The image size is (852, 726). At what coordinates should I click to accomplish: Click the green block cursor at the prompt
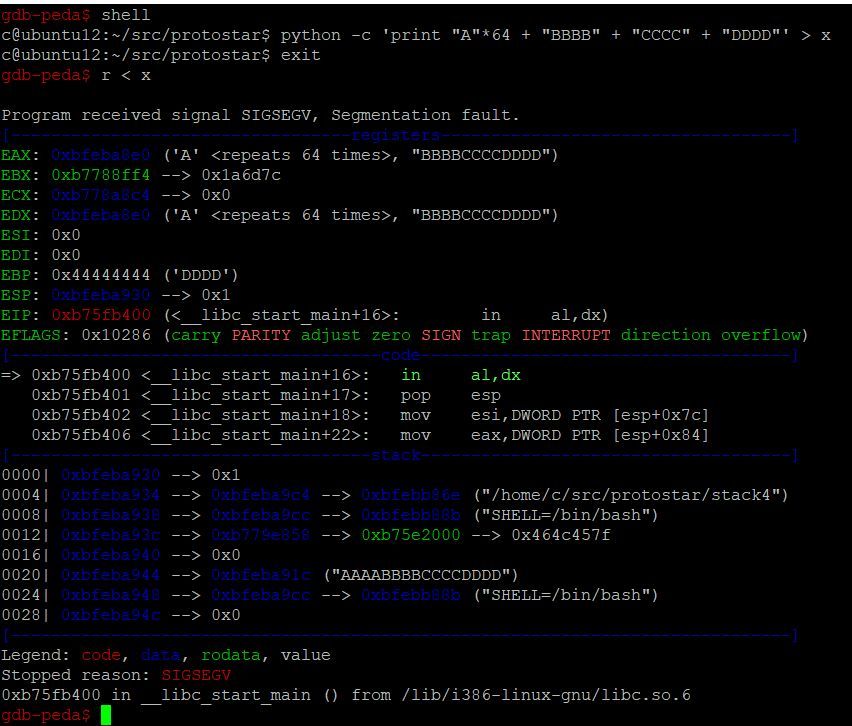pos(107,714)
